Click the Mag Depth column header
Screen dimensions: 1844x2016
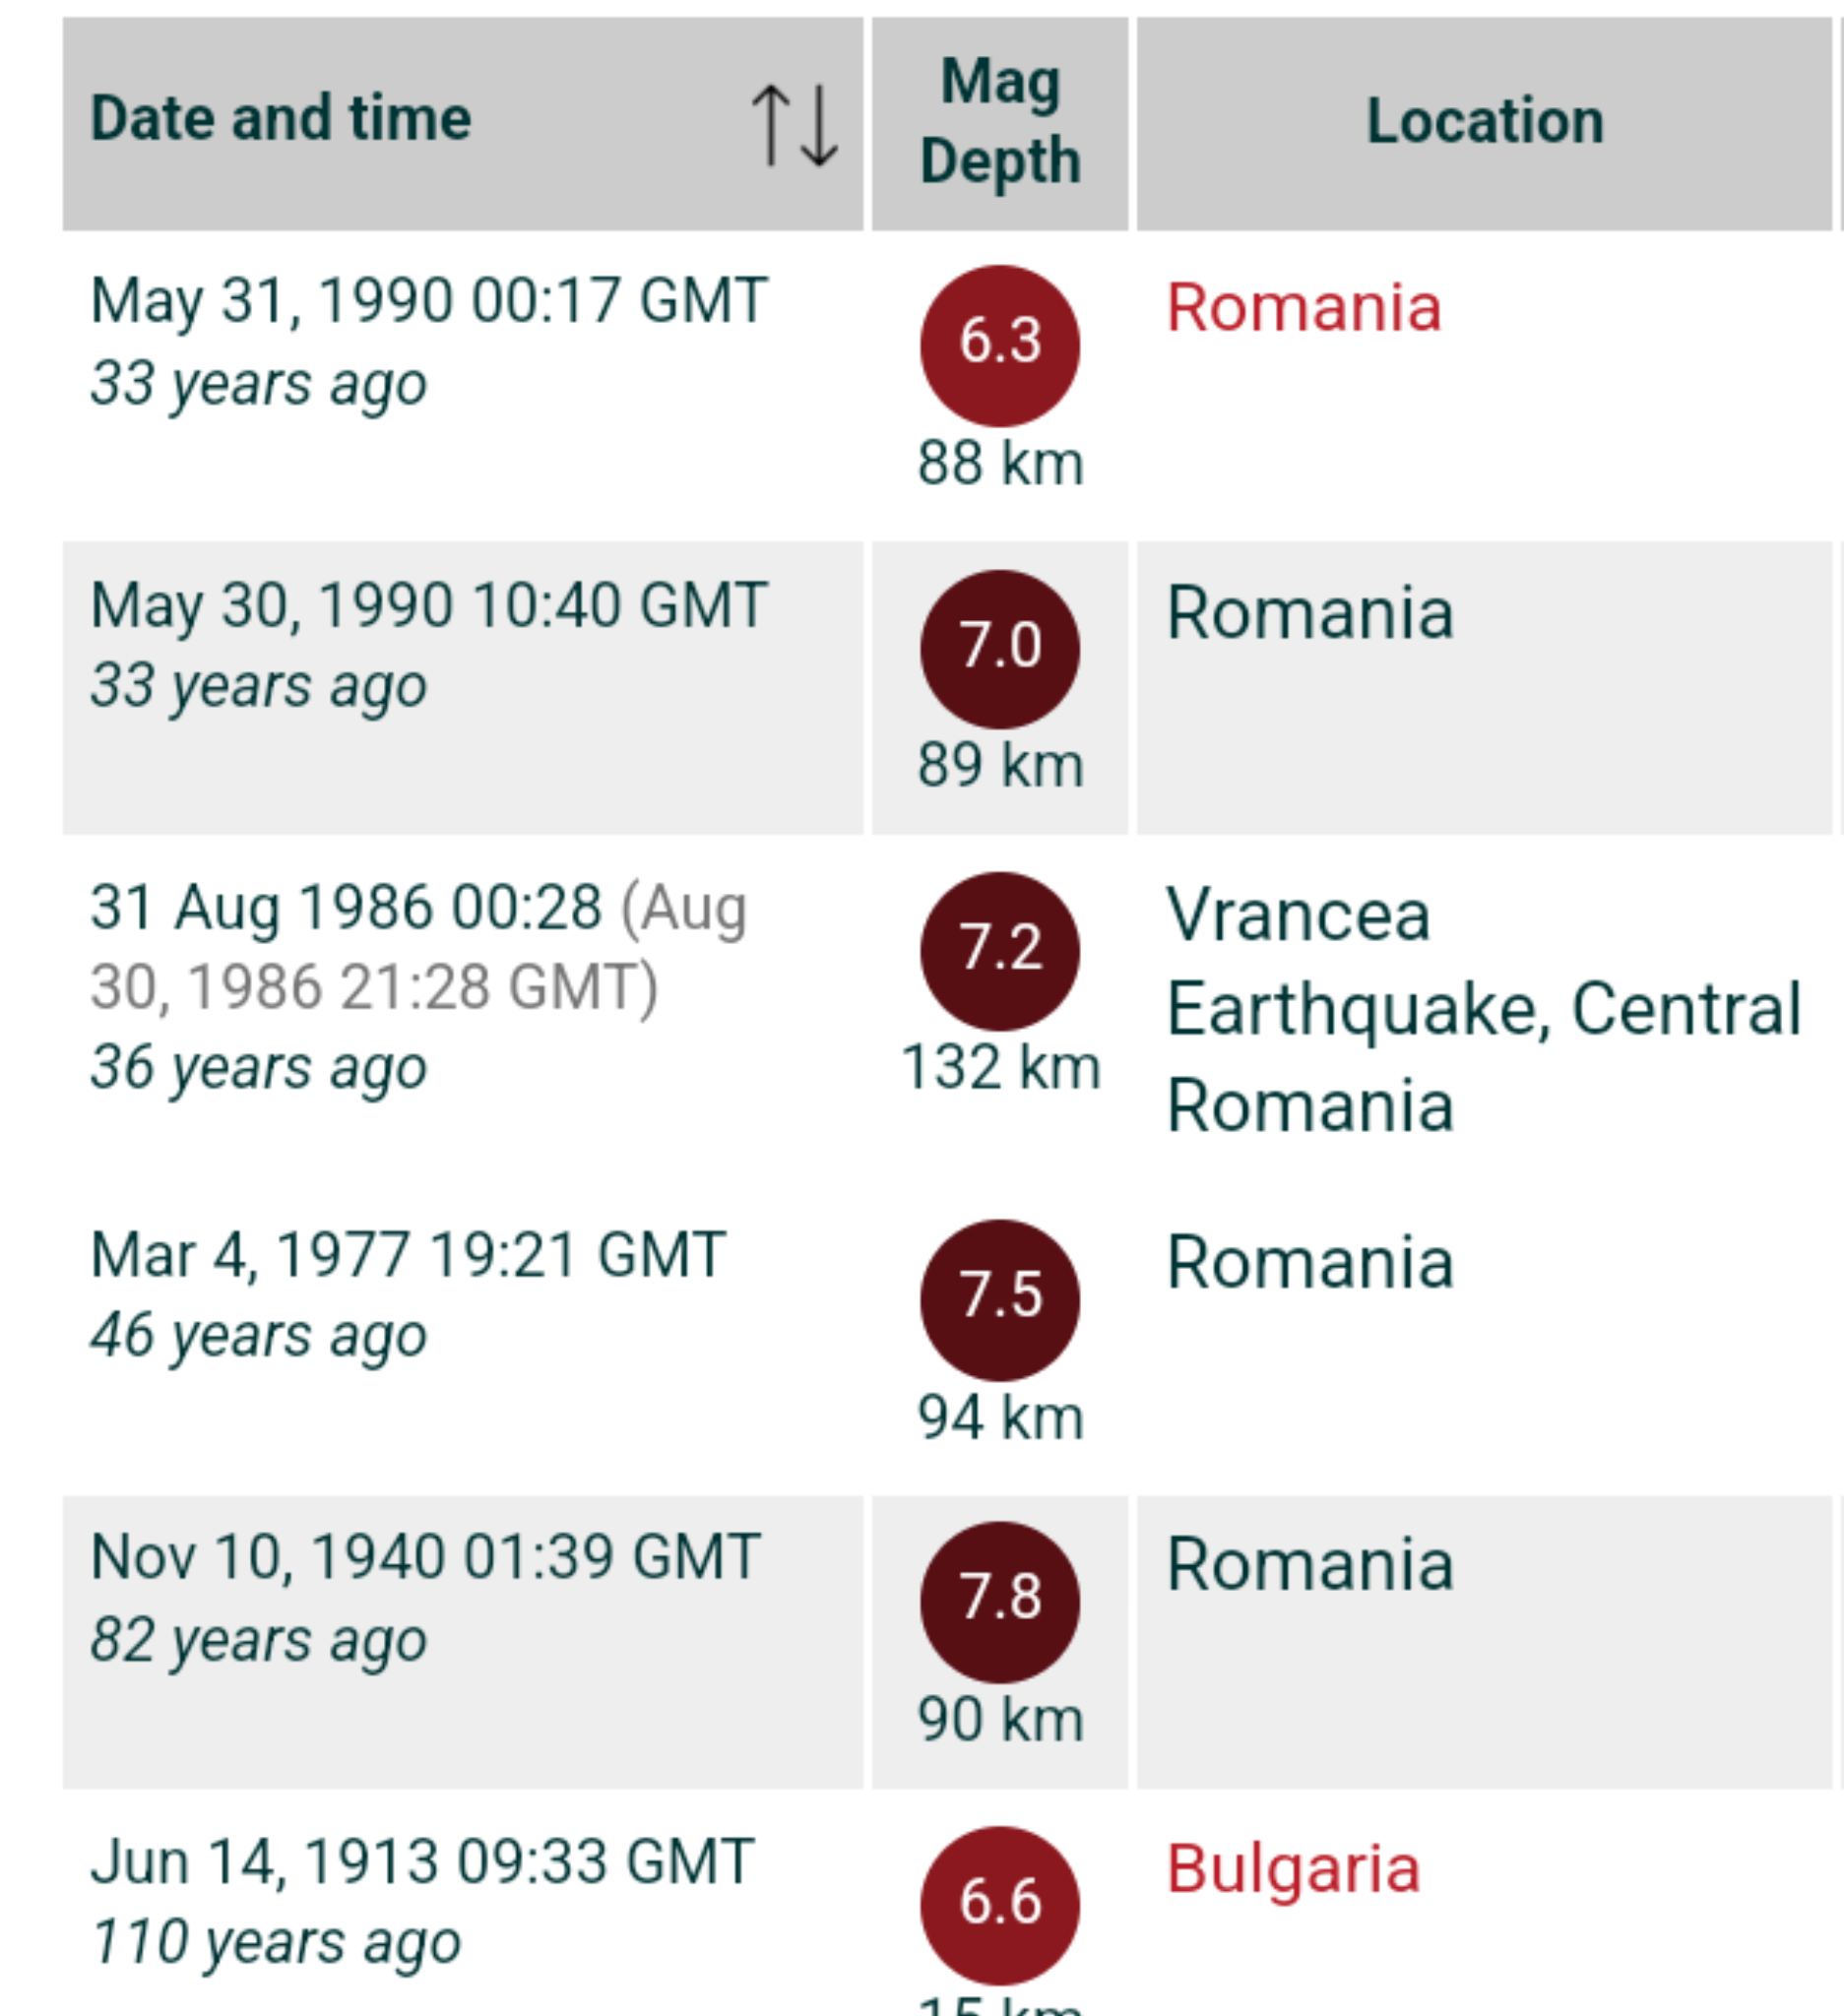pyautogui.click(x=999, y=122)
